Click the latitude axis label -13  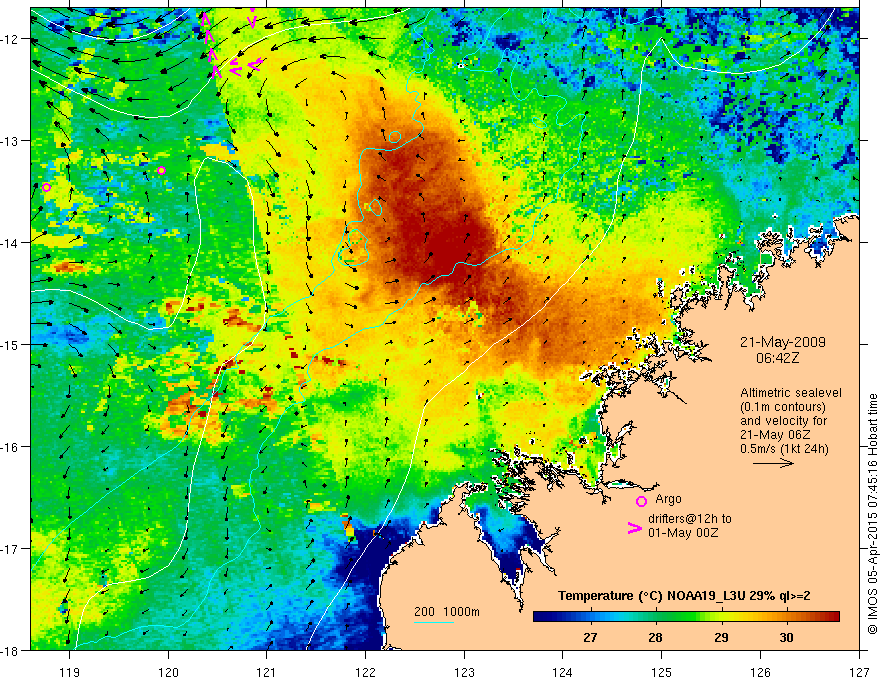11,141
